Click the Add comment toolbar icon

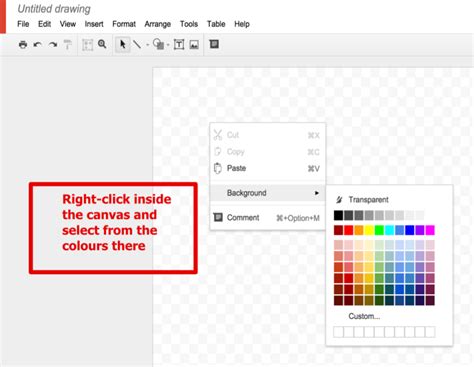tap(214, 44)
